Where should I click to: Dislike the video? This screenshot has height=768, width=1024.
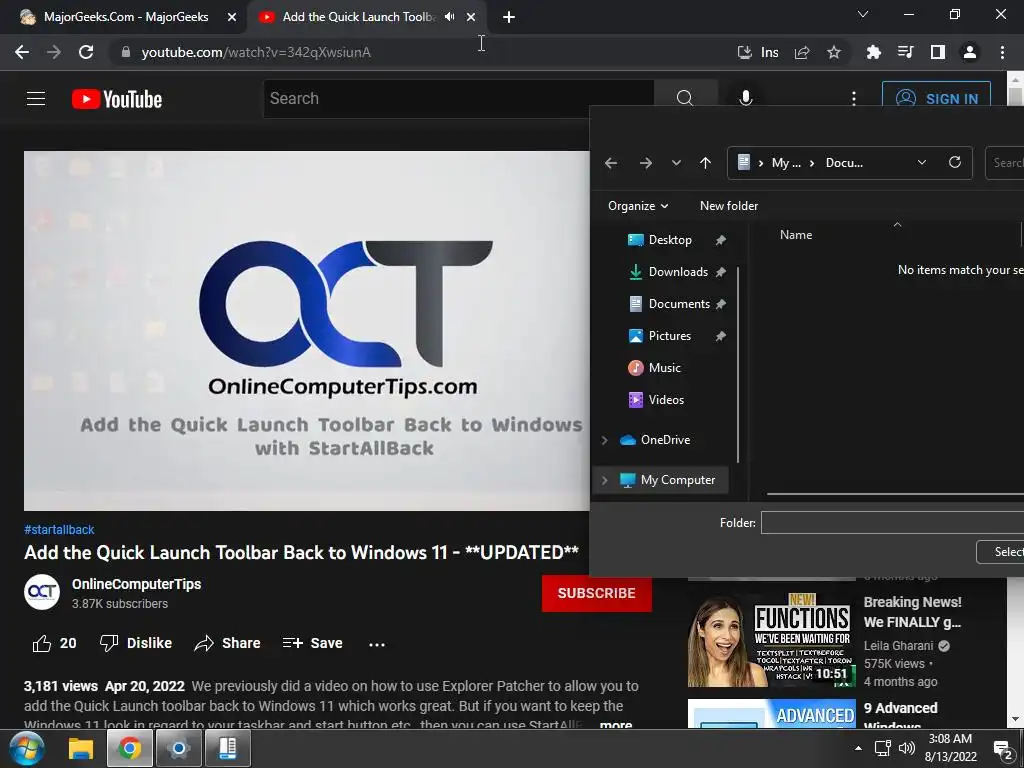[136, 643]
